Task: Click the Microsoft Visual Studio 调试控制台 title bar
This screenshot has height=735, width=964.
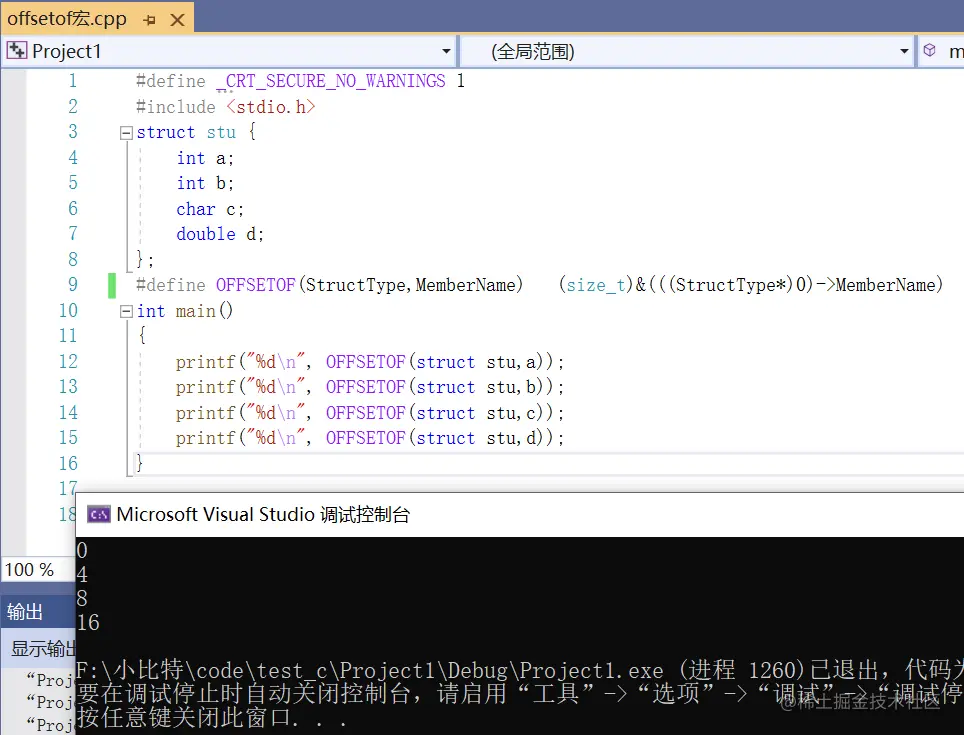Action: tap(520, 514)
